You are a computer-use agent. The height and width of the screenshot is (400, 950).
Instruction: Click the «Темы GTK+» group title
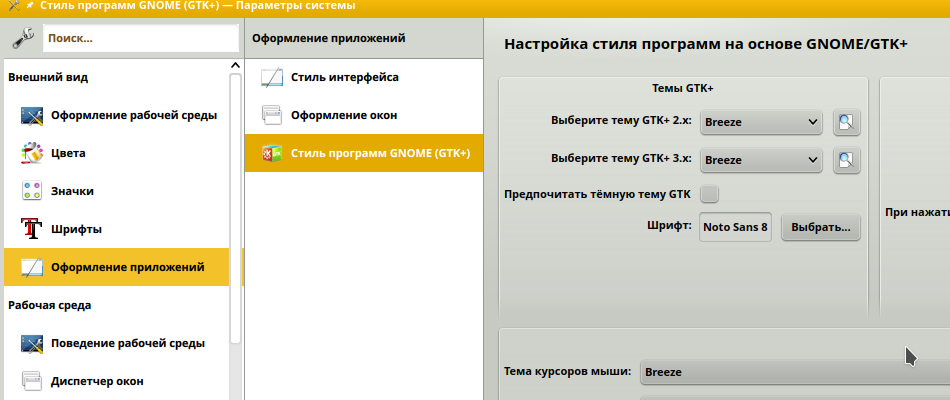click(x=683, y=88)
